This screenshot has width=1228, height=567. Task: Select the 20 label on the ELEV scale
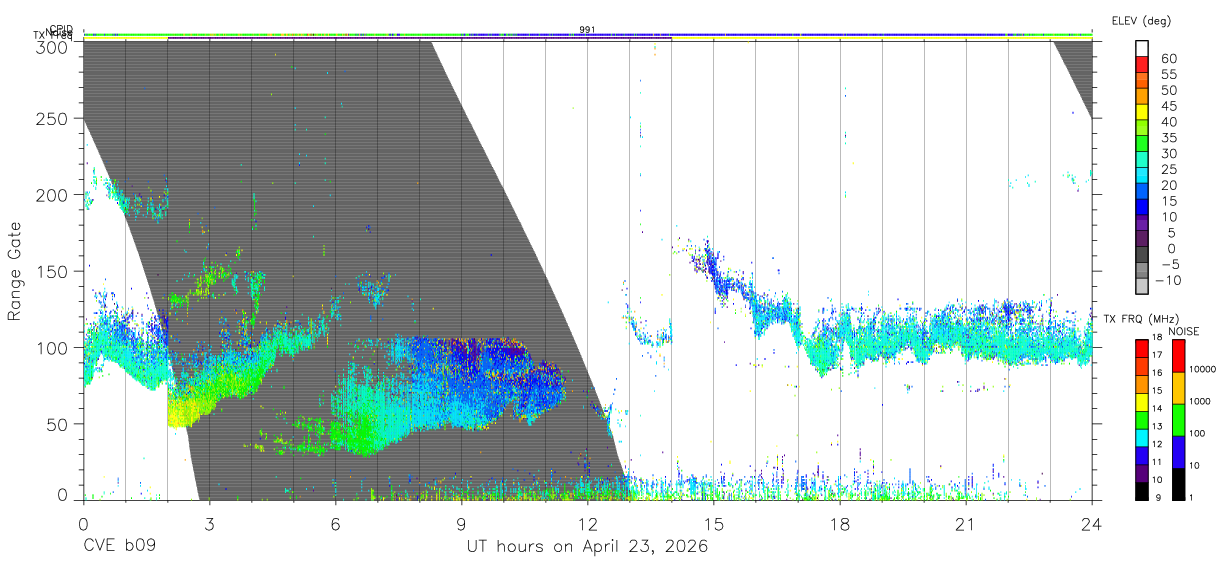click(1169, 185)
